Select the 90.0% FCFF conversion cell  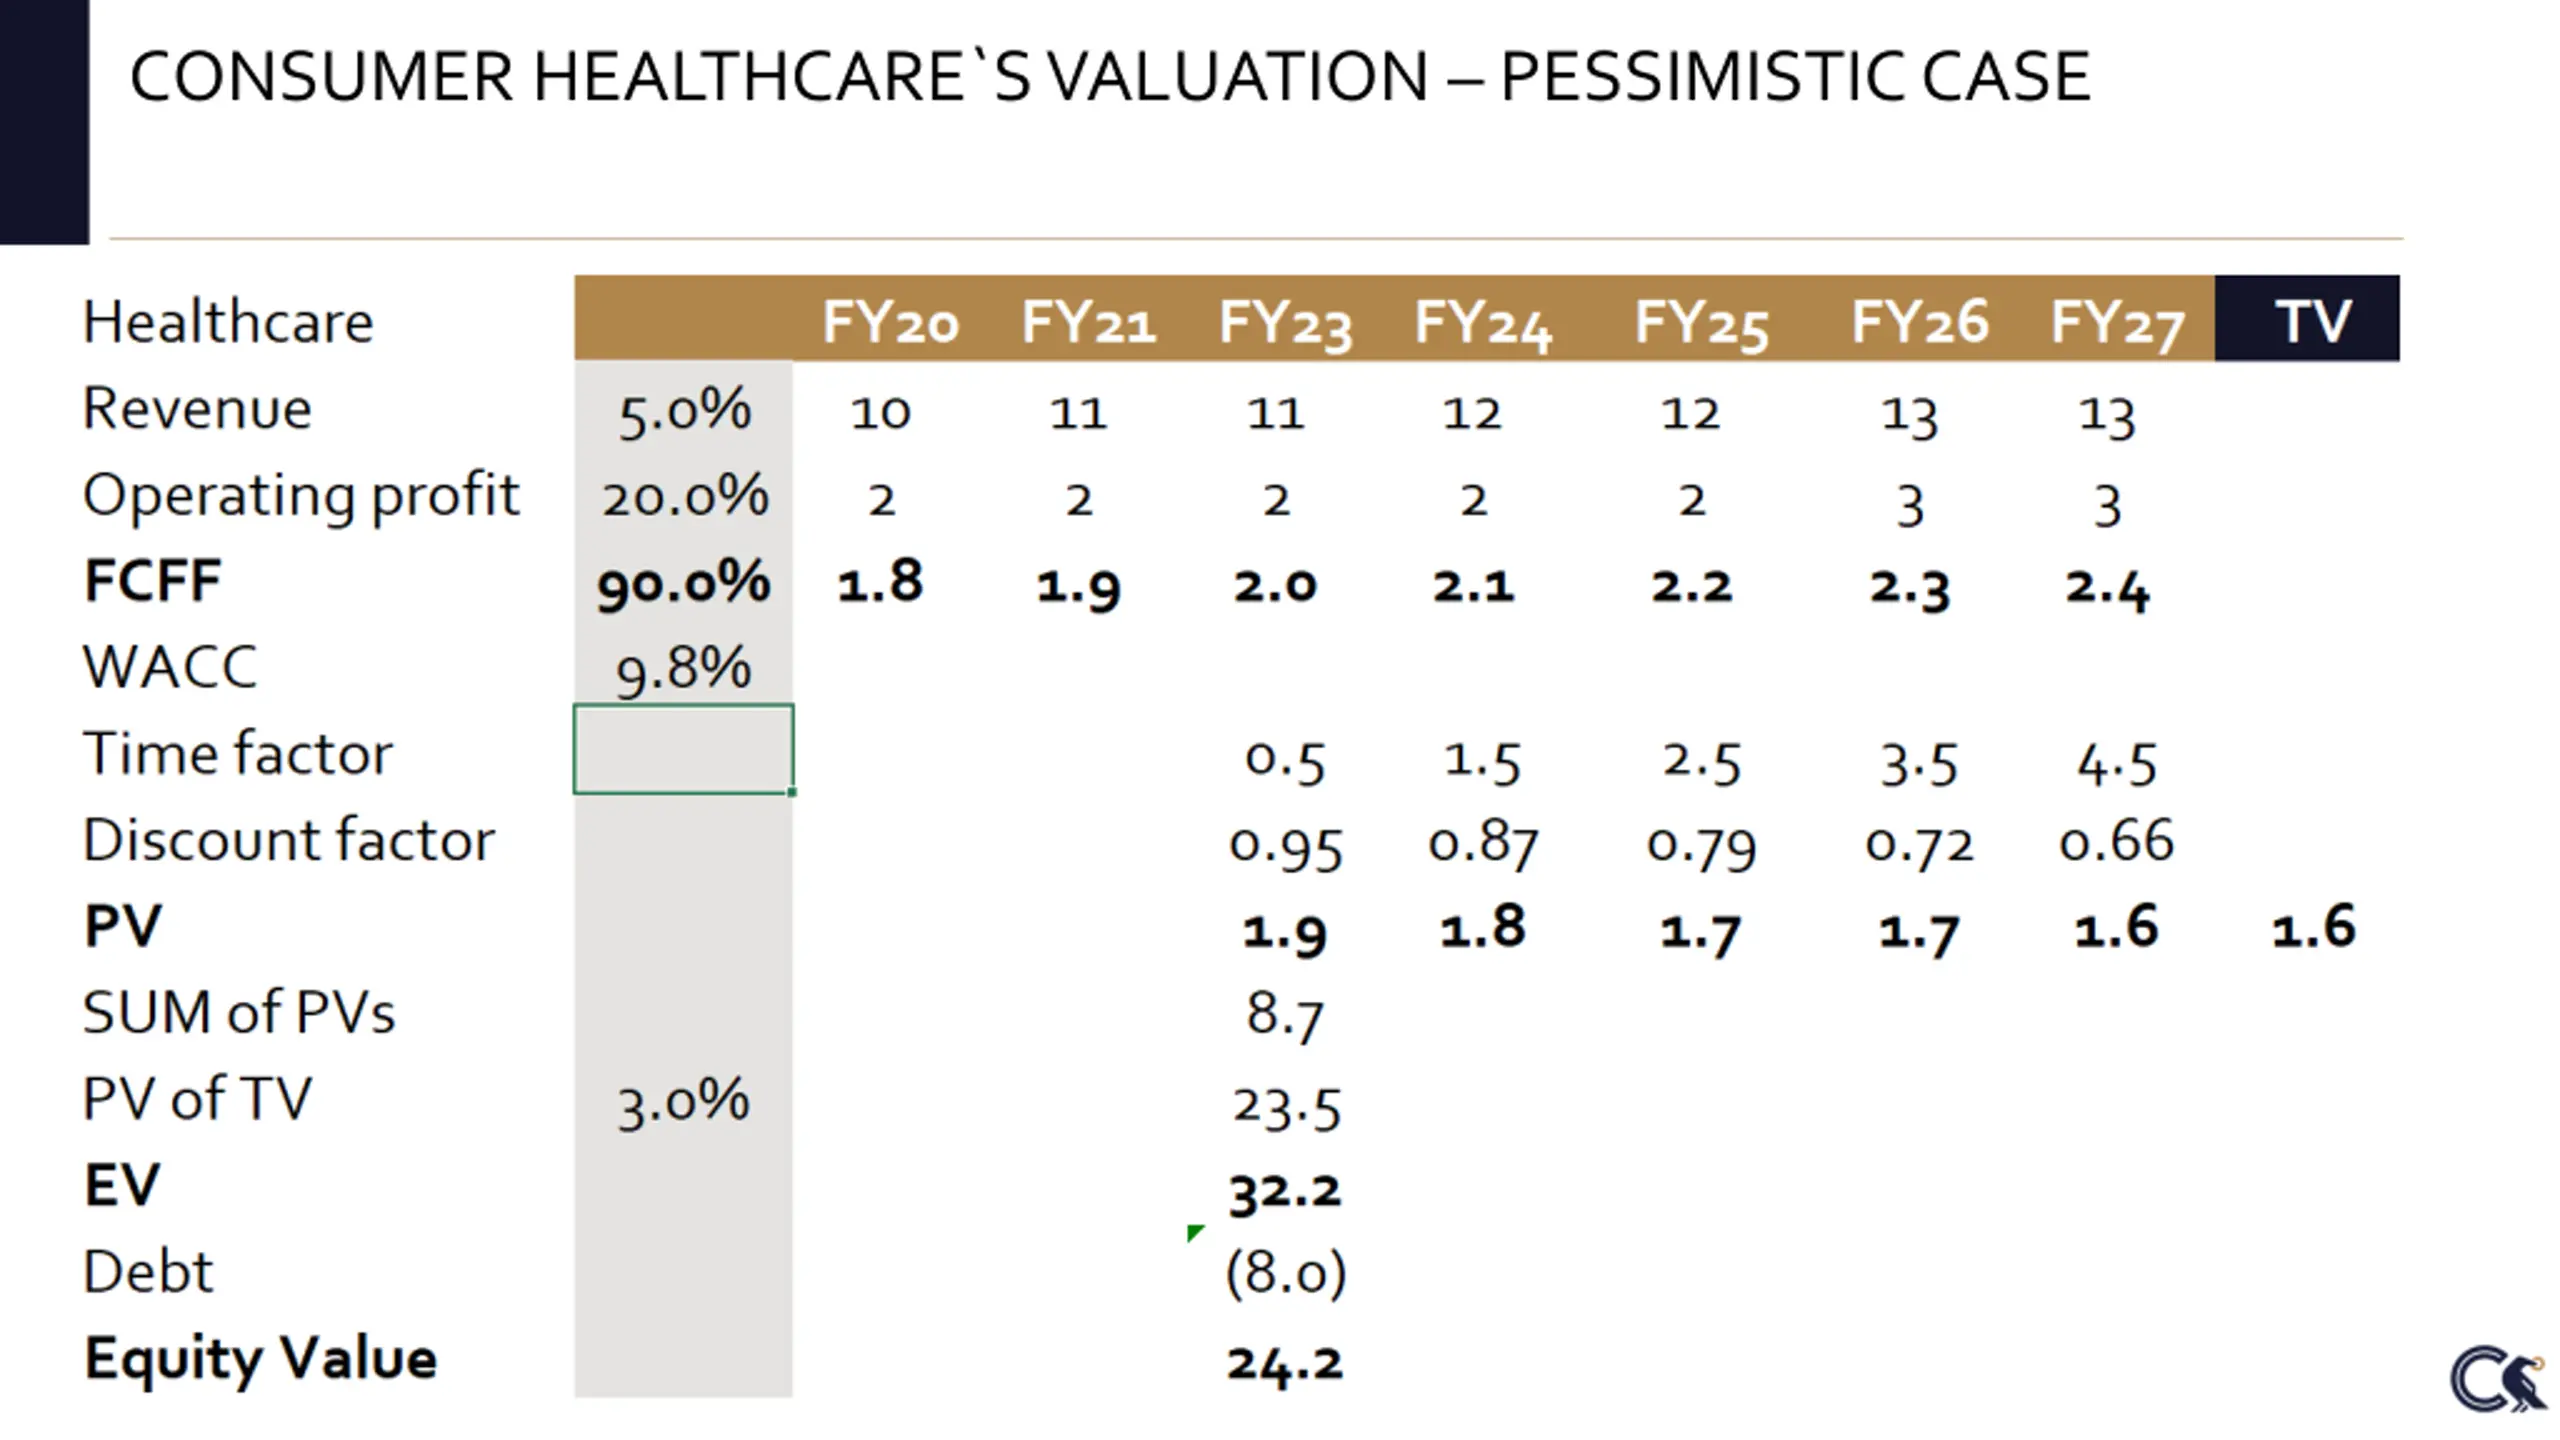(684, 583)
